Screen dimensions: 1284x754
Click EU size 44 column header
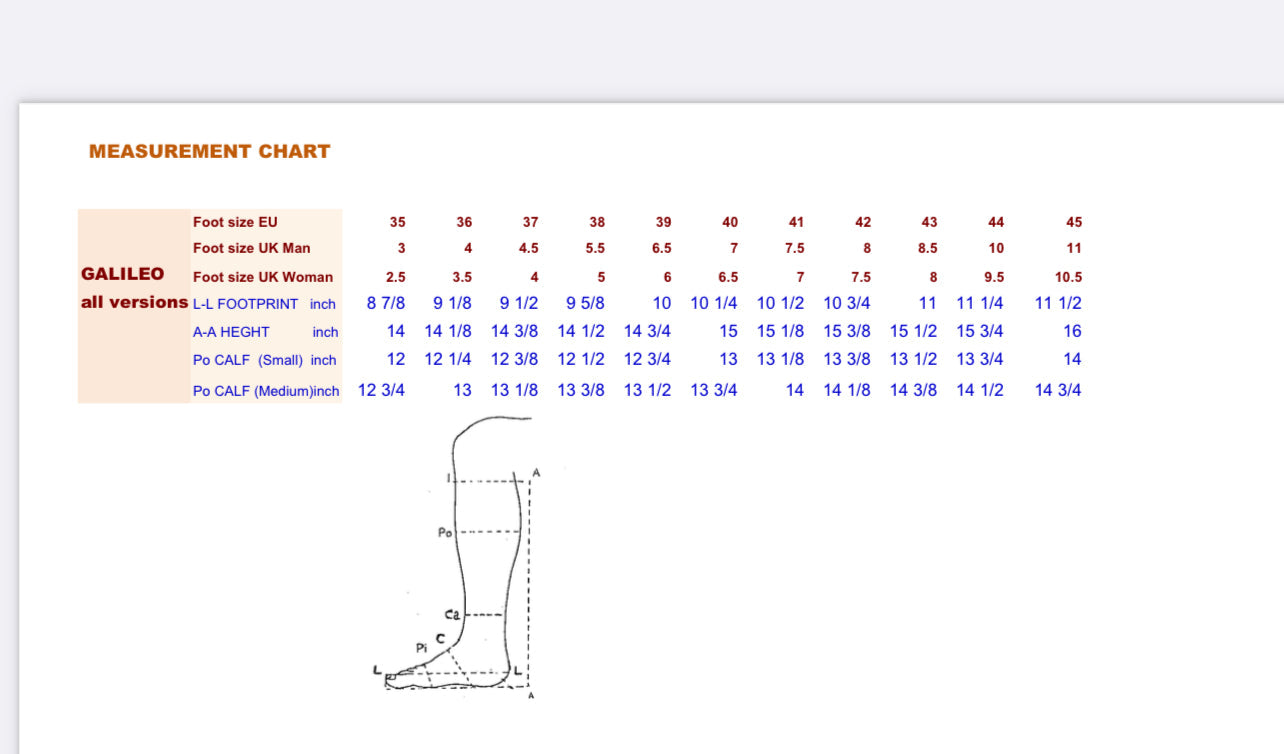point(996,222)
